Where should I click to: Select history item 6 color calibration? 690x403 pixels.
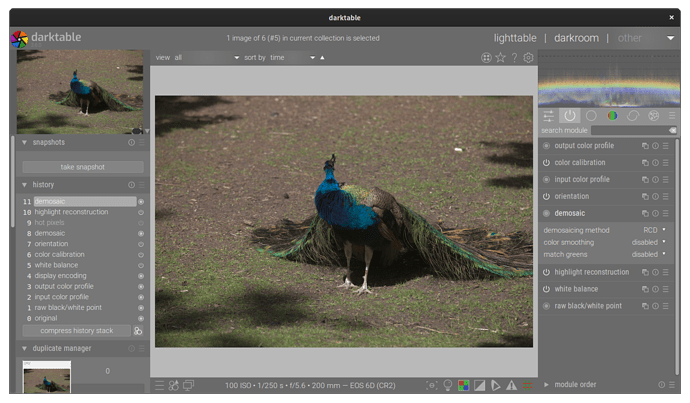(x=59, y=255)
